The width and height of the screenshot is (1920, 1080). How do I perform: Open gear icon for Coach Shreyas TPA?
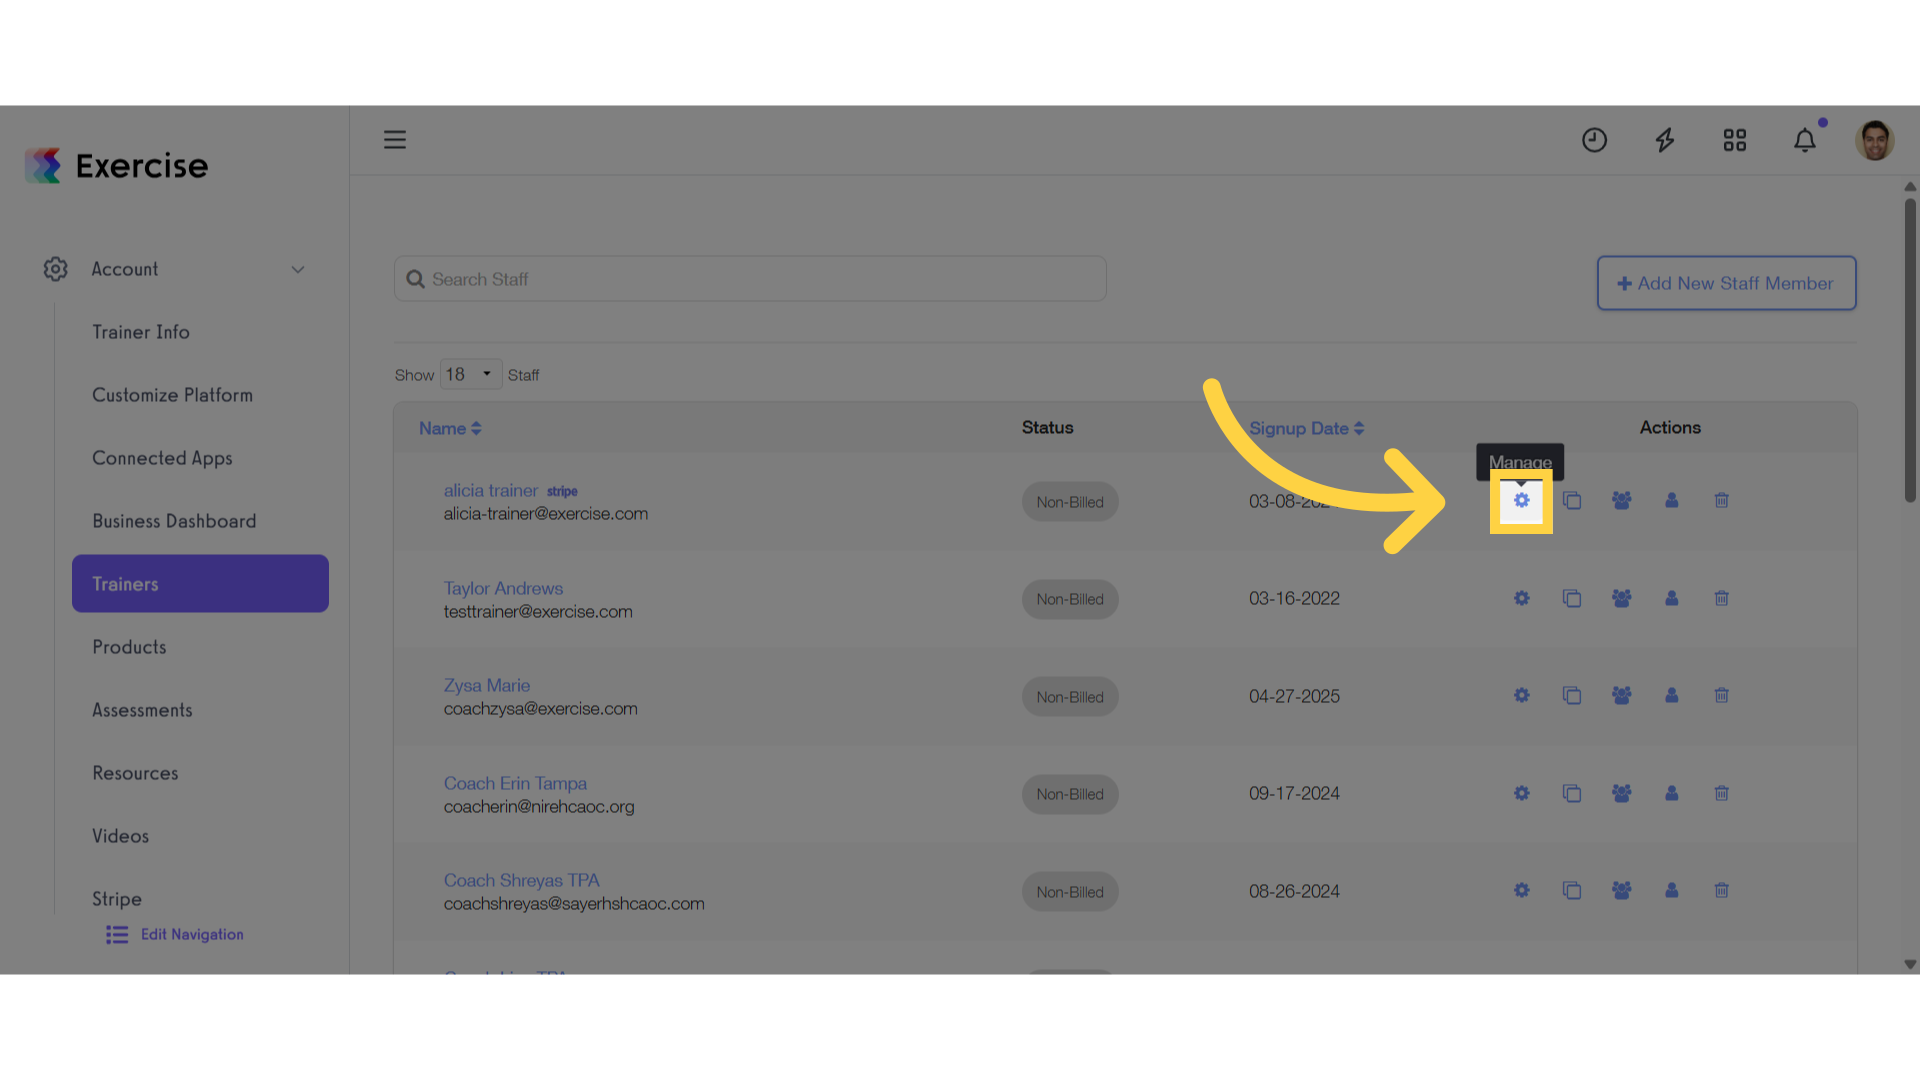(x=1521, y=890)
